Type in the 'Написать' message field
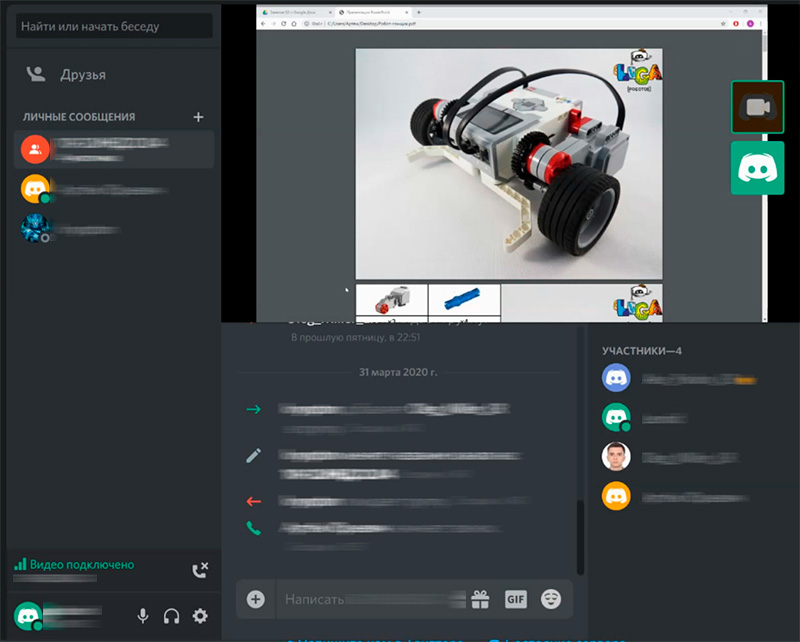Image resolution: width=800 pixels, height=642 pixels. tap(370, 599)
